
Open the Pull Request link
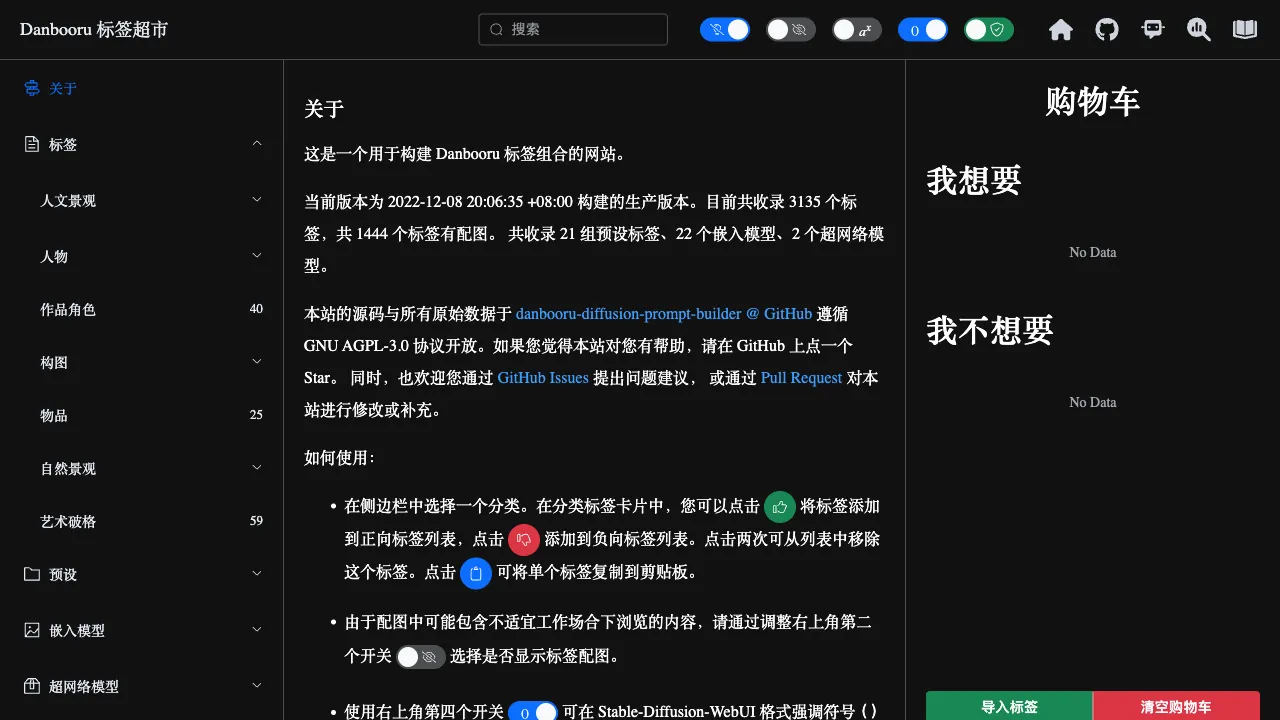pos(801,378)
